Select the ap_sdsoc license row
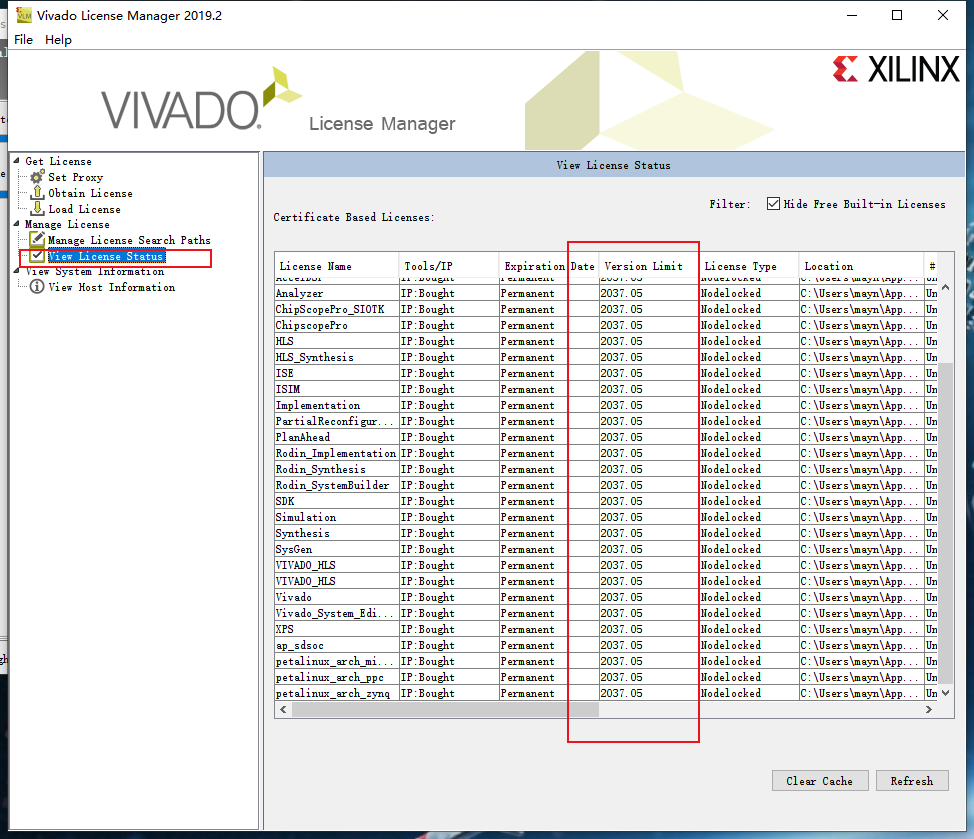 tap(606, 645)
